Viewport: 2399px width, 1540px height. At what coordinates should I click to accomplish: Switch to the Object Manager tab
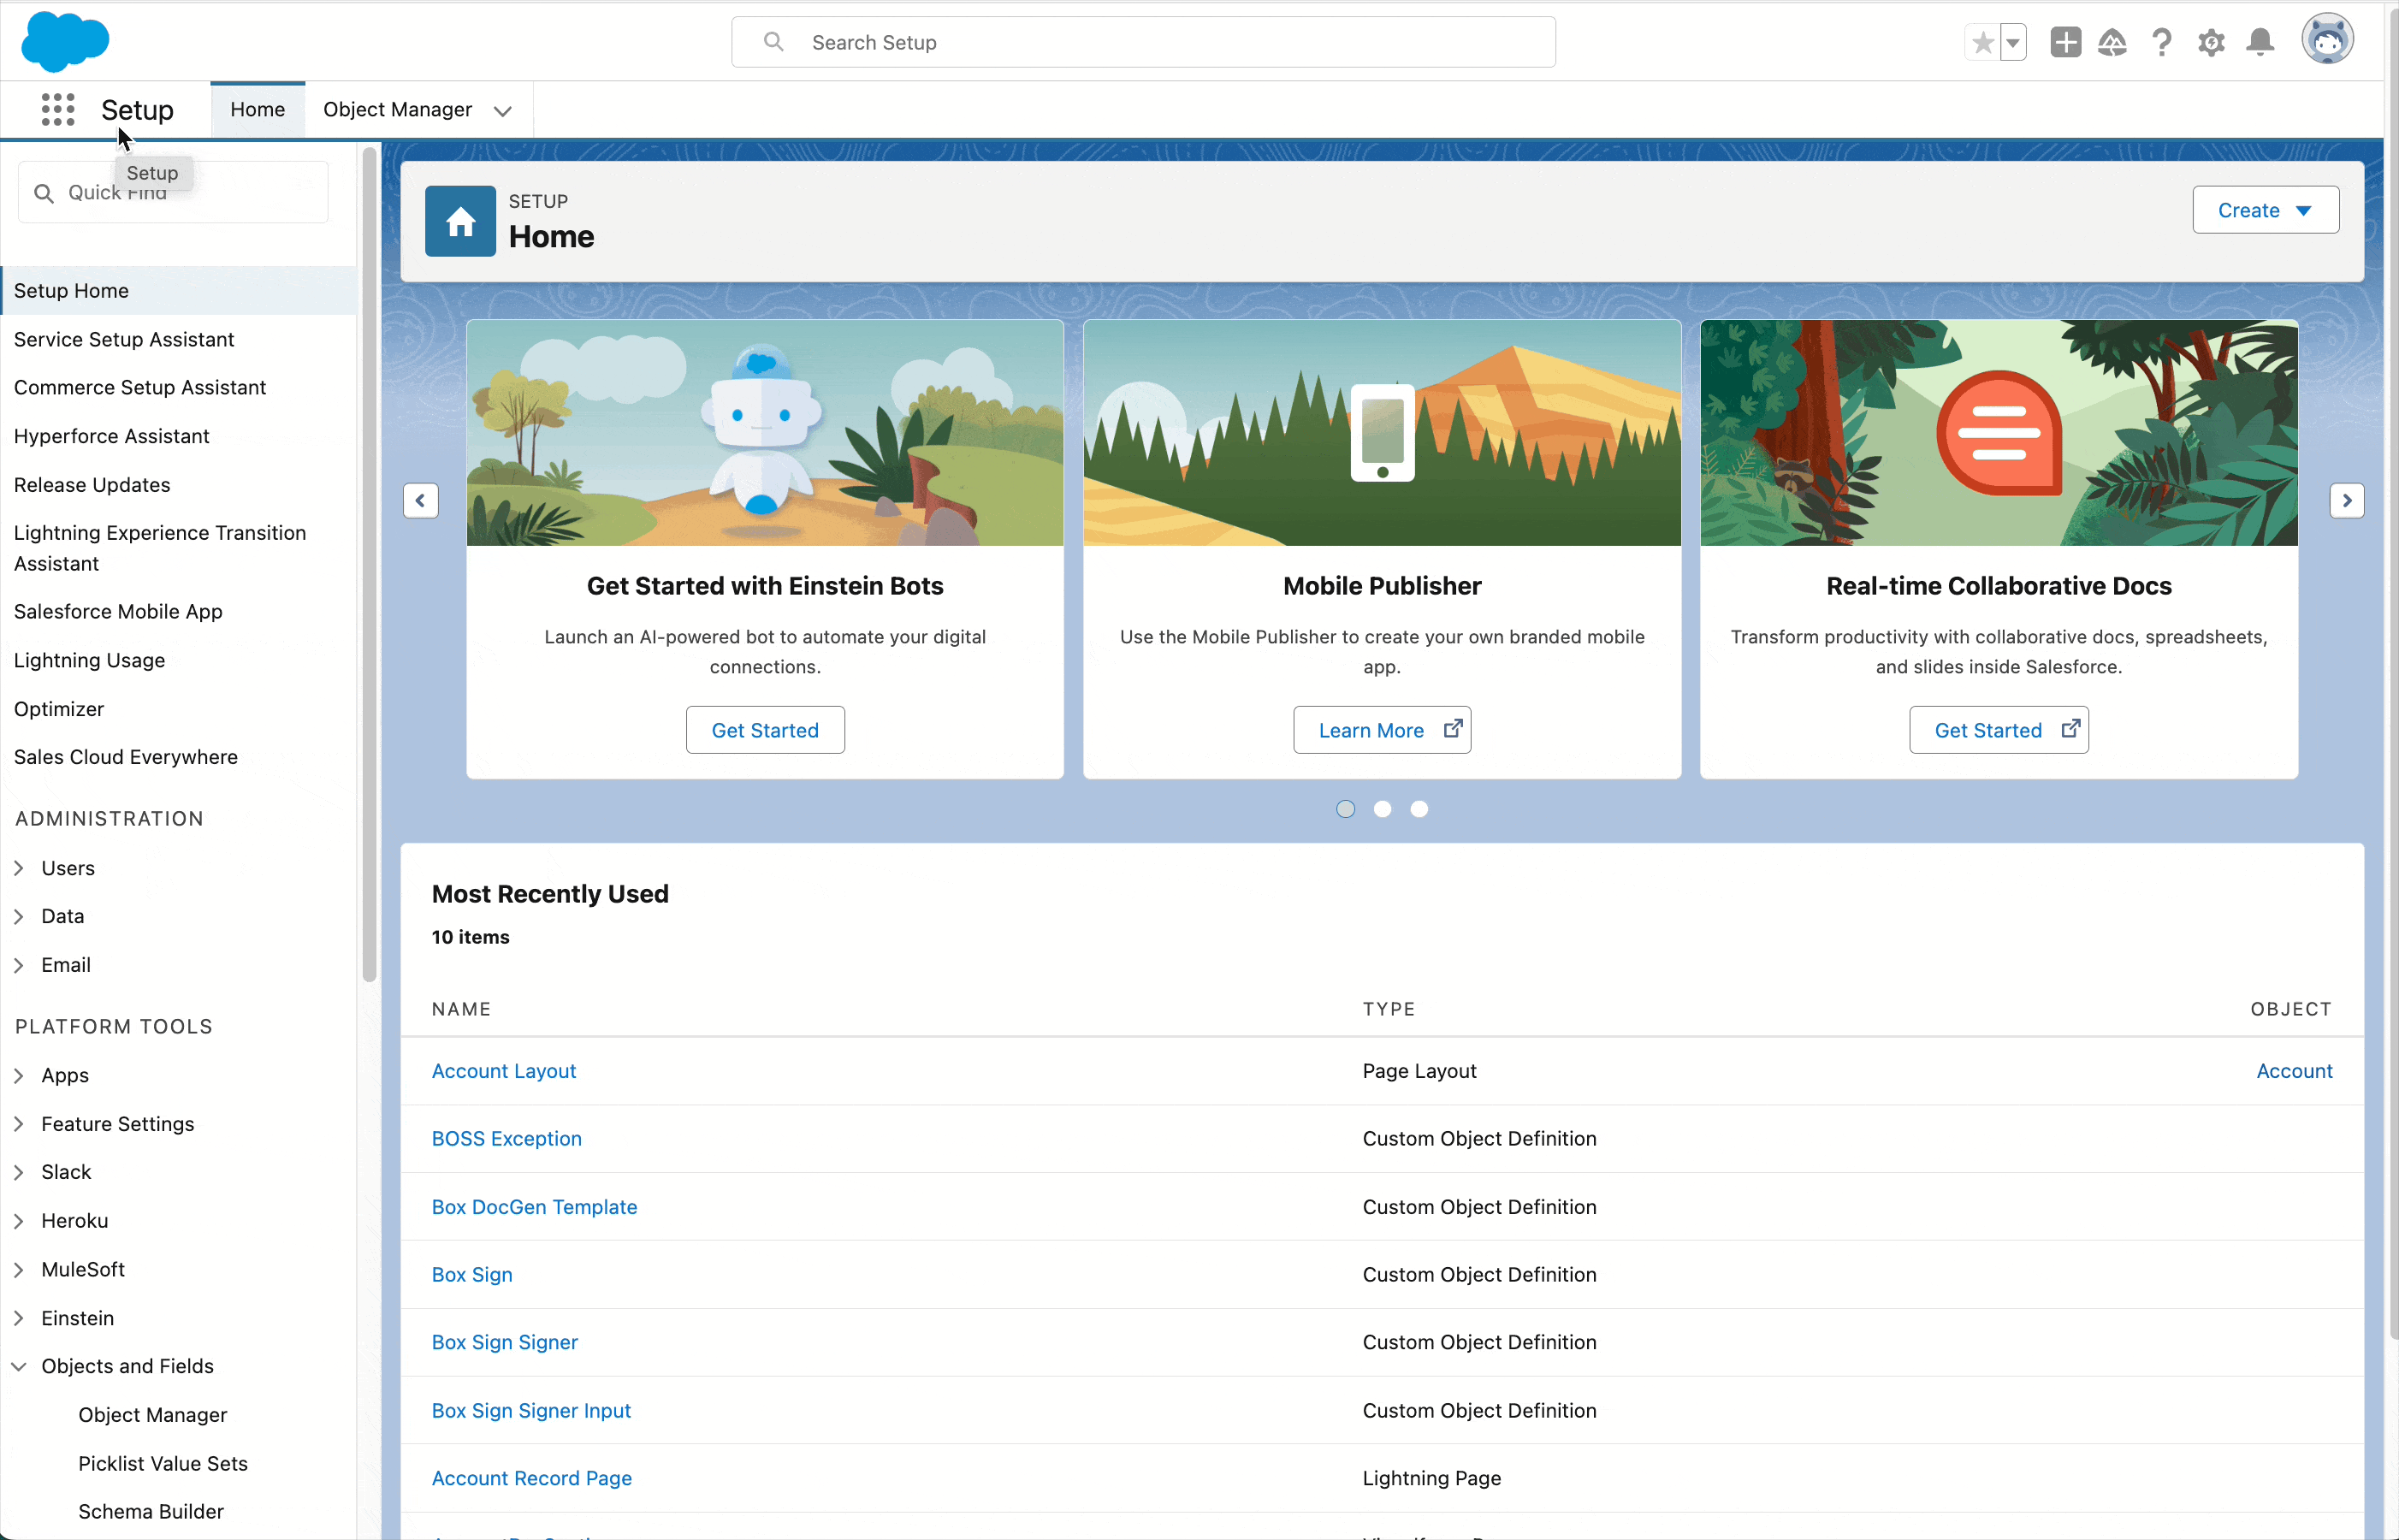(397, 109)
